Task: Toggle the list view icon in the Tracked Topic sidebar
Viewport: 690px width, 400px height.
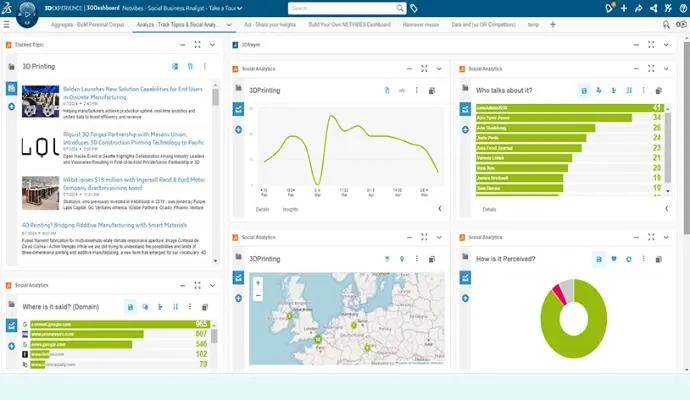Action: [x=11, y=88]
